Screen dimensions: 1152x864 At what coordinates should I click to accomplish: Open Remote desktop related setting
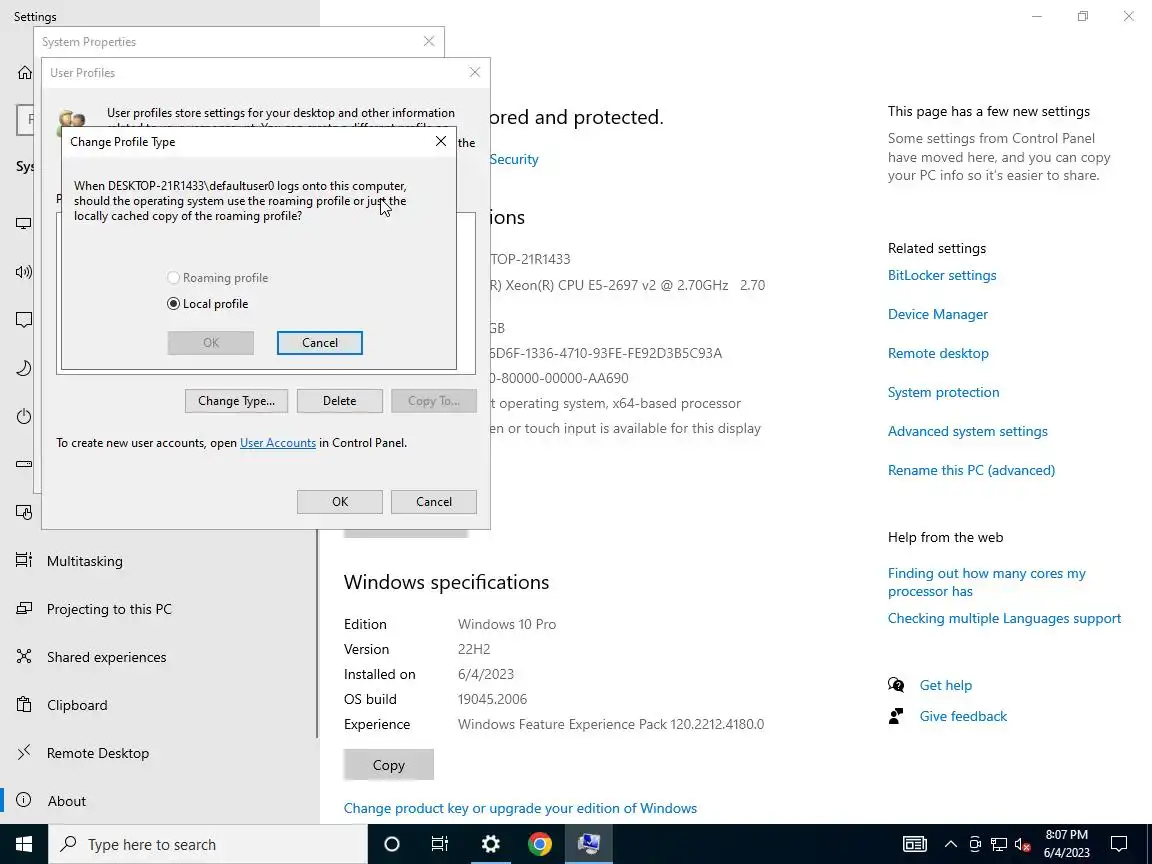point(938,353)
